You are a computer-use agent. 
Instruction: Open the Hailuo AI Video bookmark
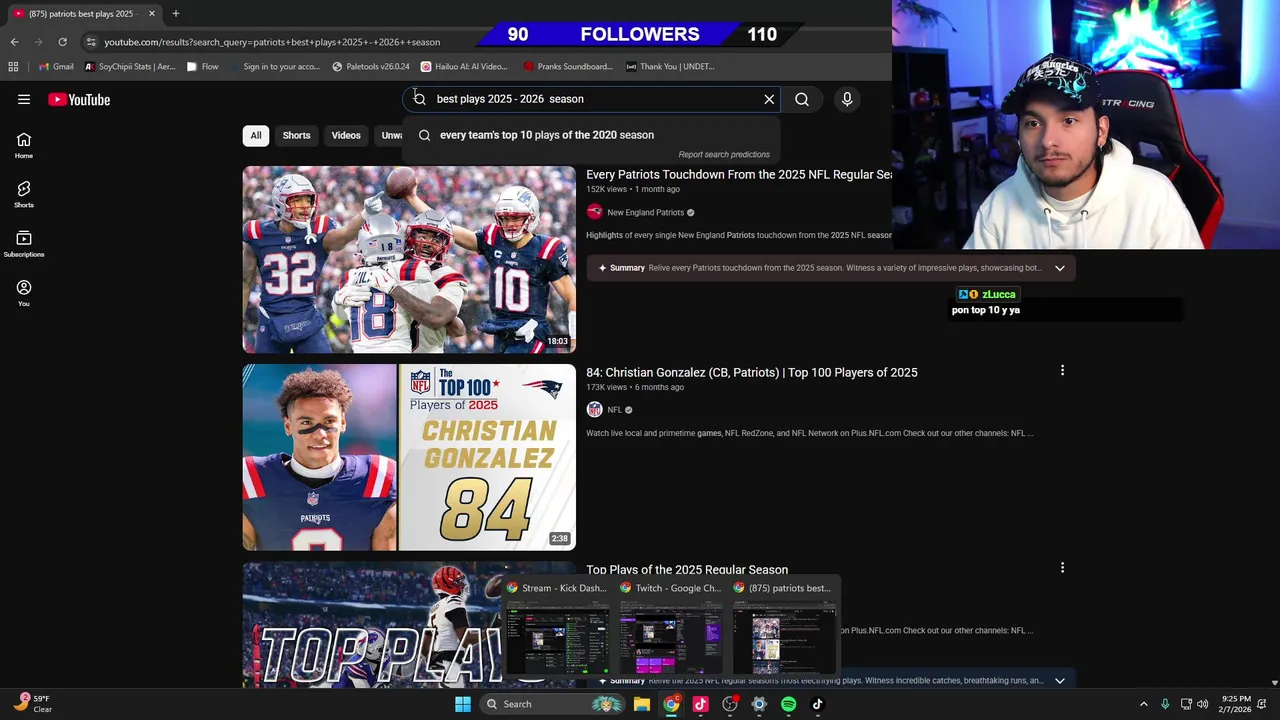click(x=464, y=67)
